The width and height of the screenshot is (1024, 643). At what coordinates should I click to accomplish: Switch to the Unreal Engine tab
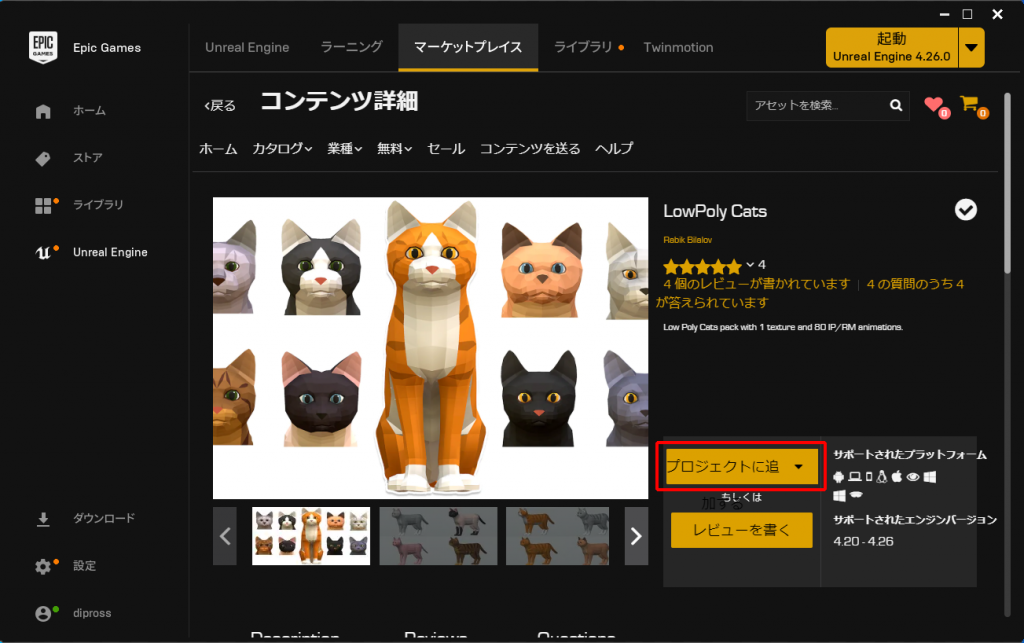tap(247, 48)
